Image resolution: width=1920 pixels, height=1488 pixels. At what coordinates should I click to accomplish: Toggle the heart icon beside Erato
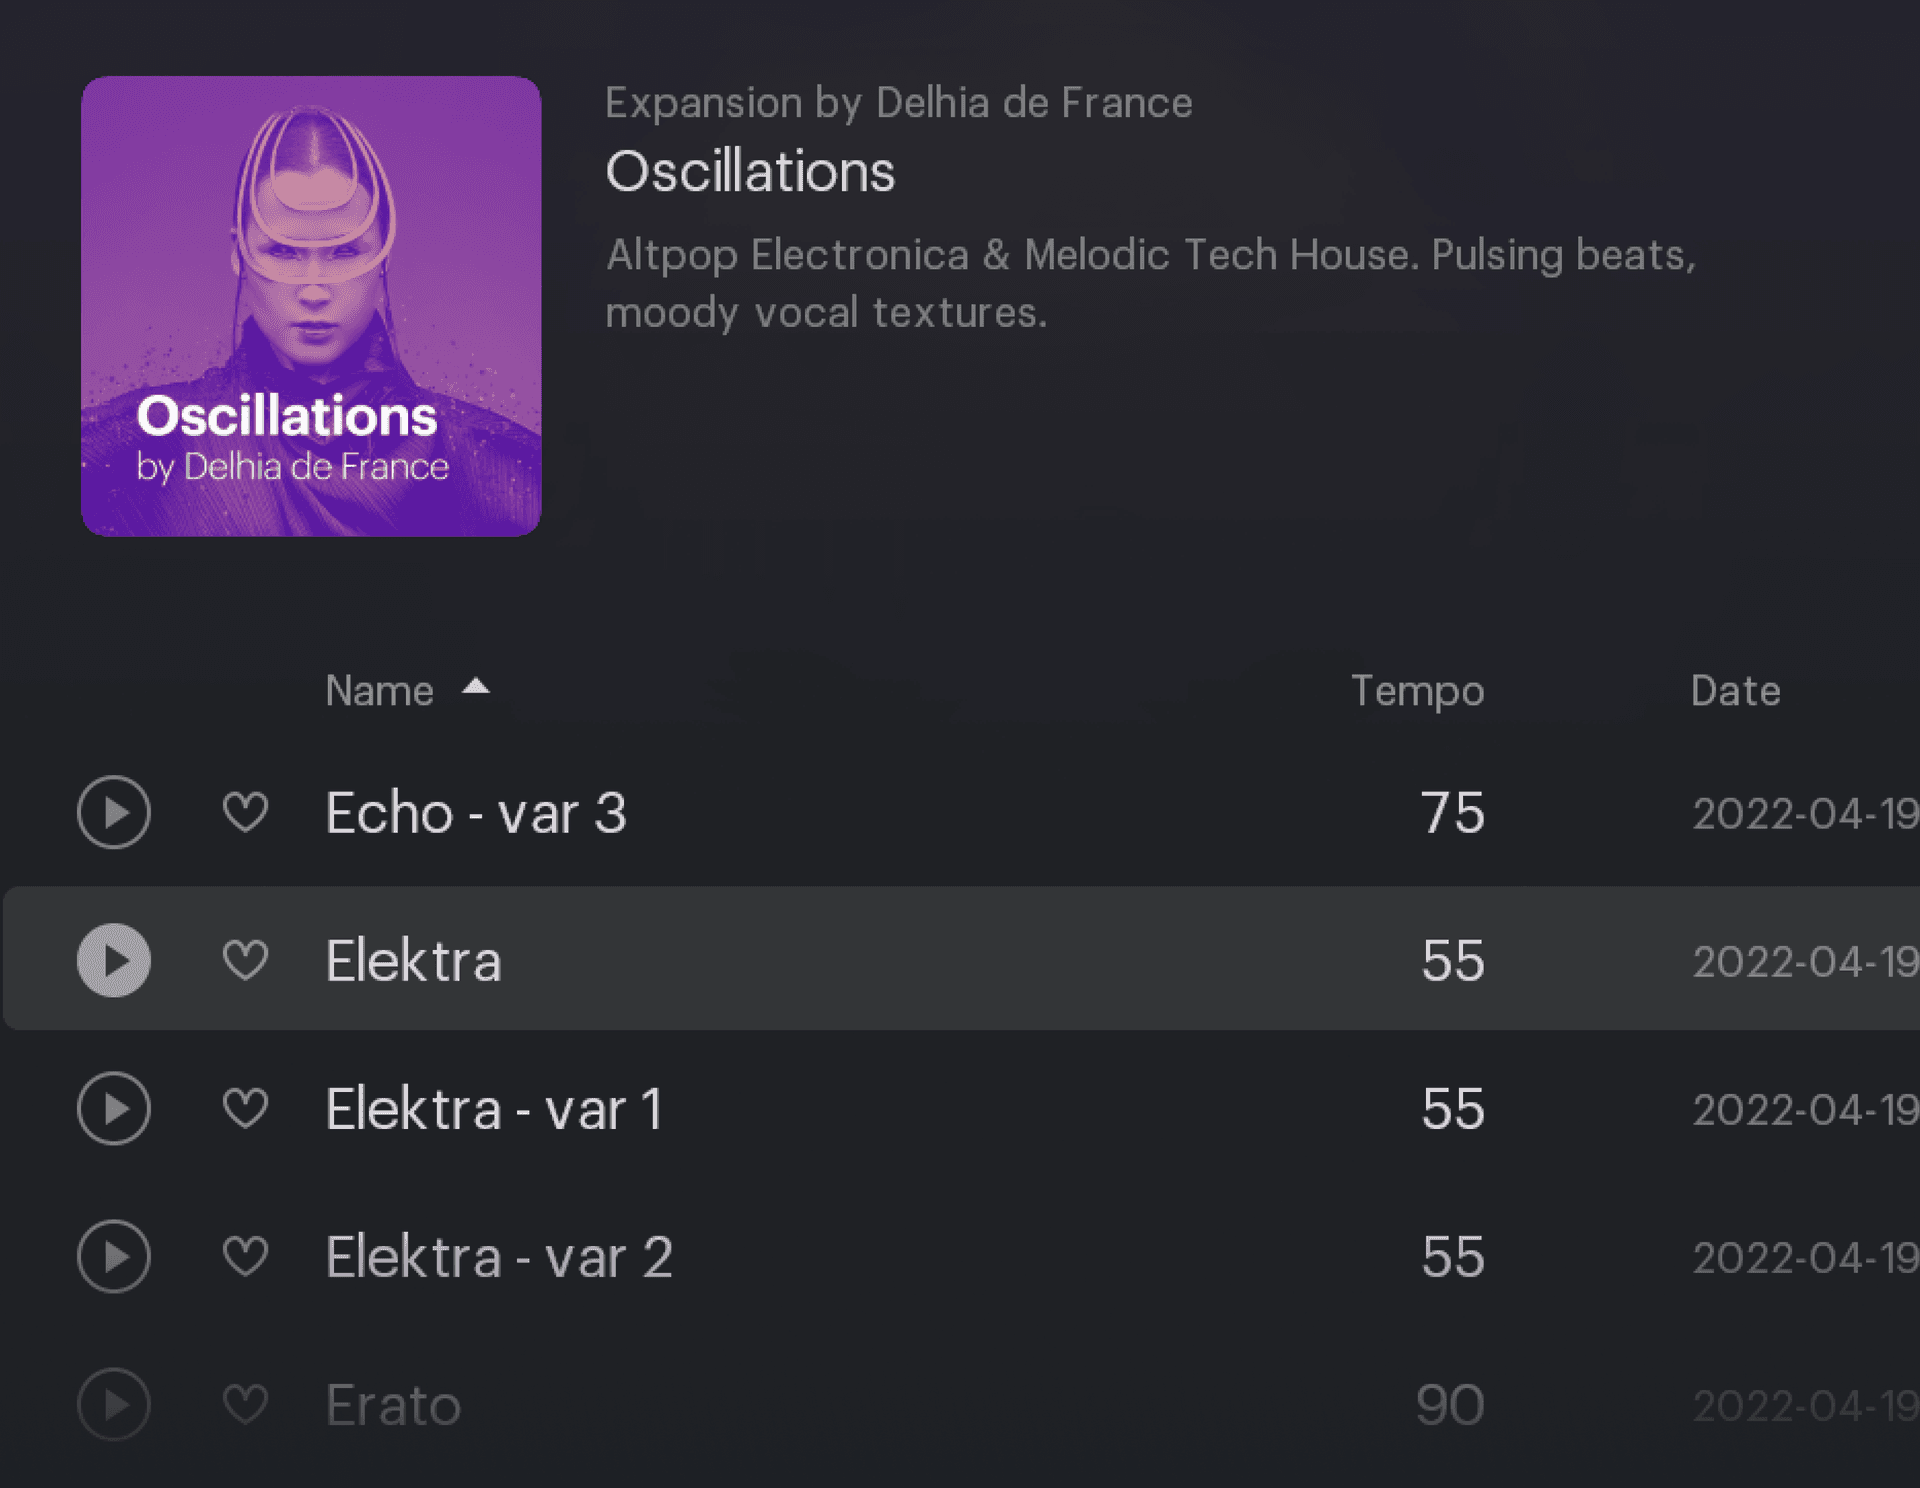click(245, 1404)
